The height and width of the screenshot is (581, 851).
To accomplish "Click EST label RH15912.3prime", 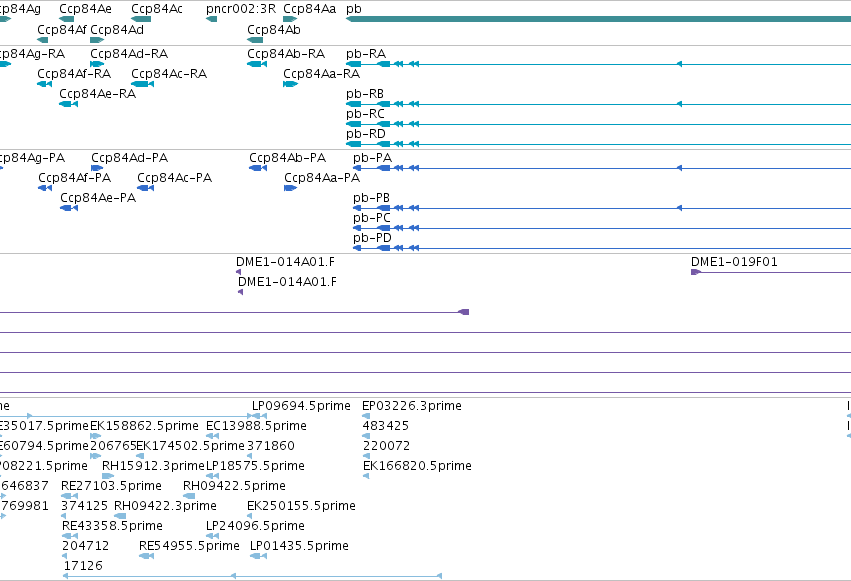I will tap(153, 466).
